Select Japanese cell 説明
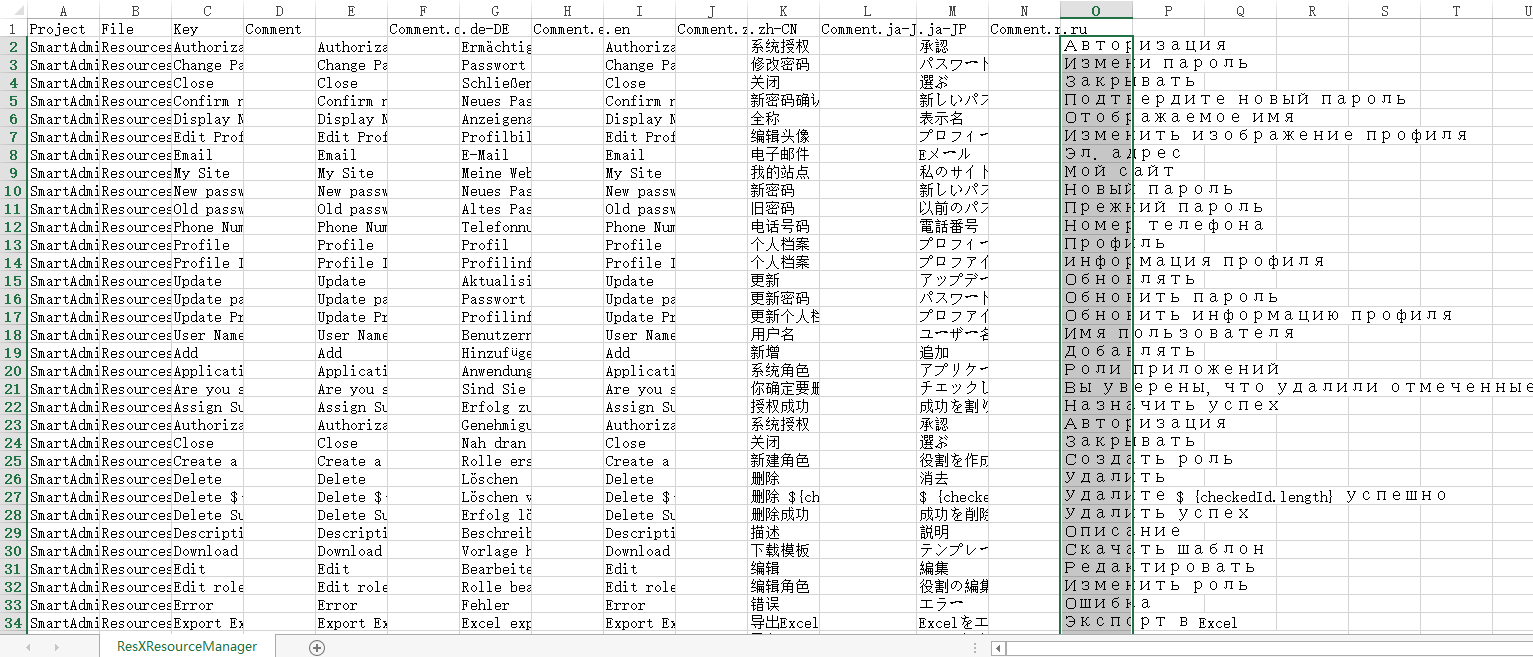 (952, 533)
